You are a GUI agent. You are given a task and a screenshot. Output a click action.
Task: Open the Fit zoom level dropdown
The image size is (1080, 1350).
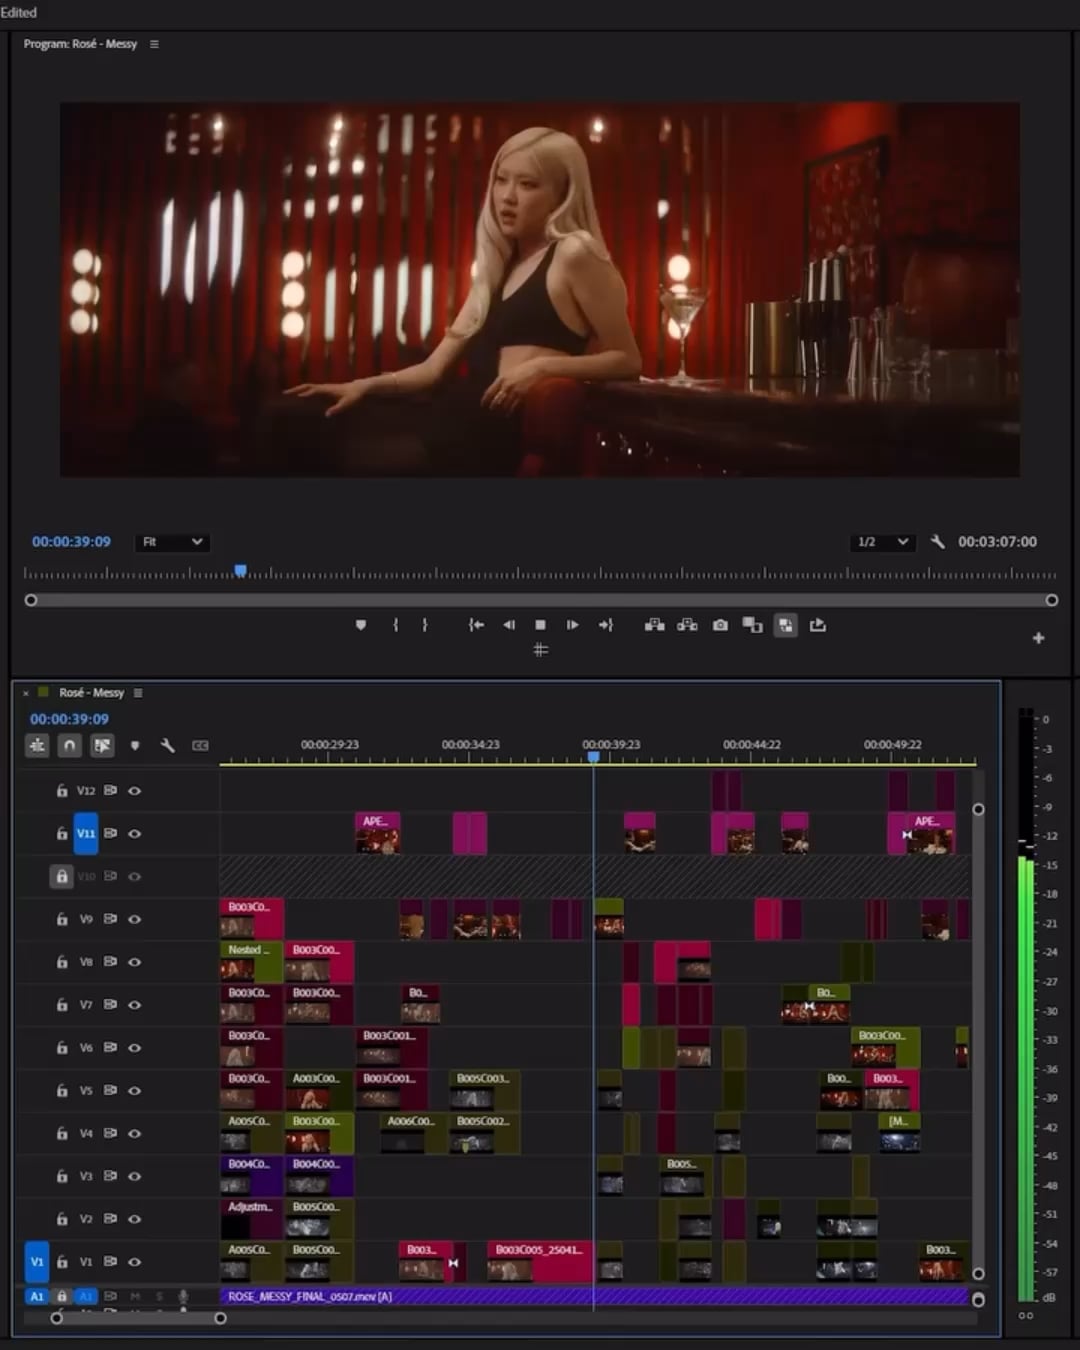click(x=172, y=542)
